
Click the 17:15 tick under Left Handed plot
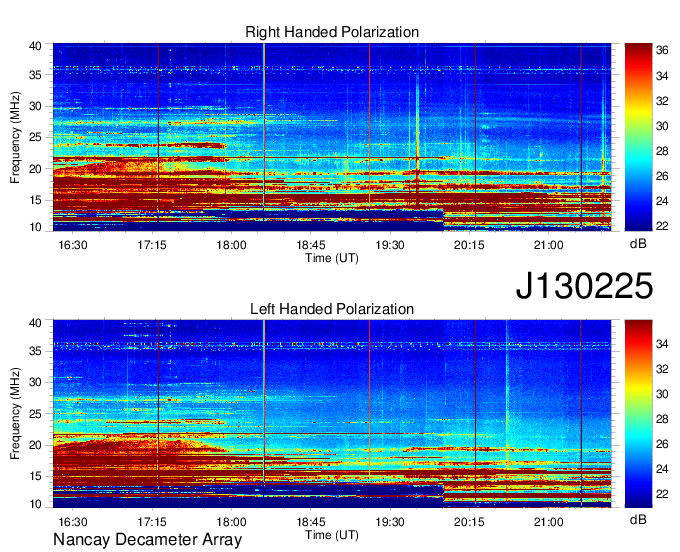152,522
